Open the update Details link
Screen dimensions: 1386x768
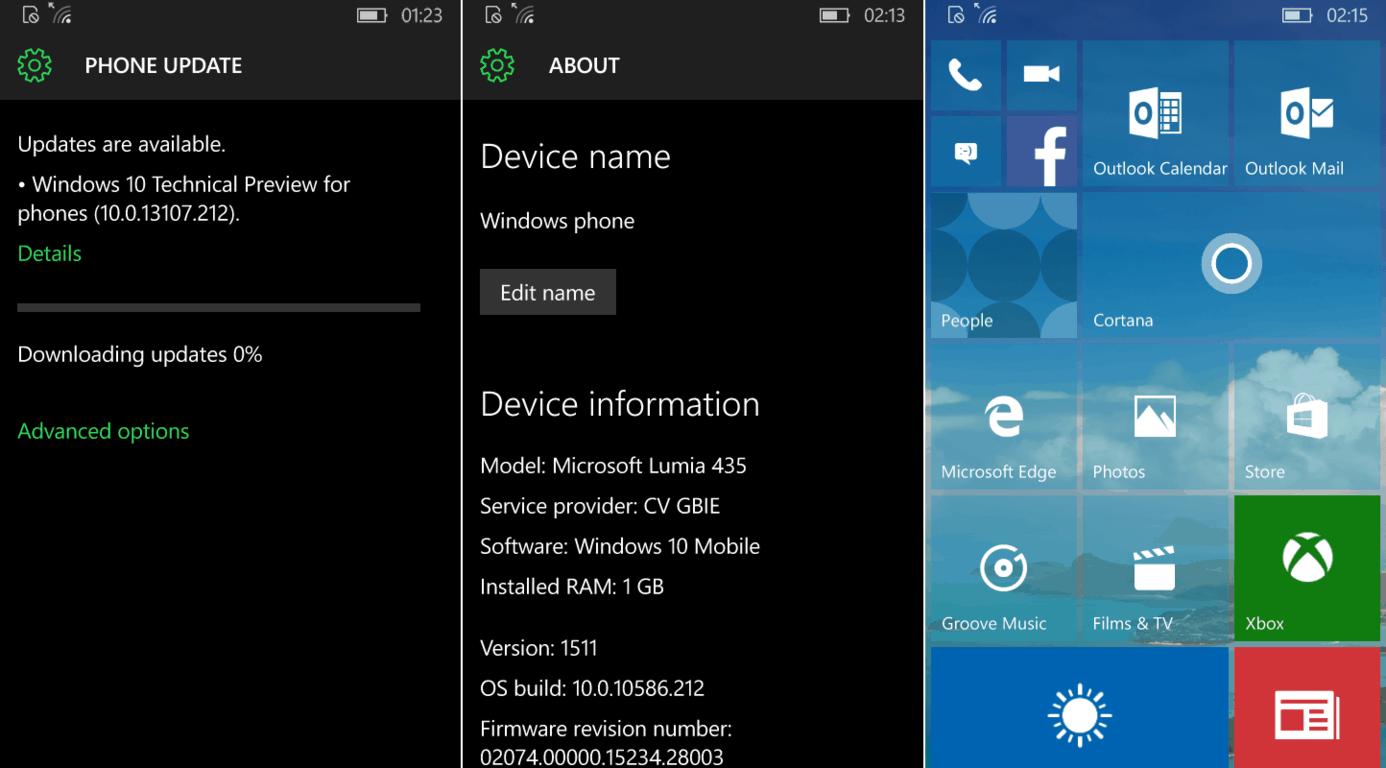pos(49,253)
